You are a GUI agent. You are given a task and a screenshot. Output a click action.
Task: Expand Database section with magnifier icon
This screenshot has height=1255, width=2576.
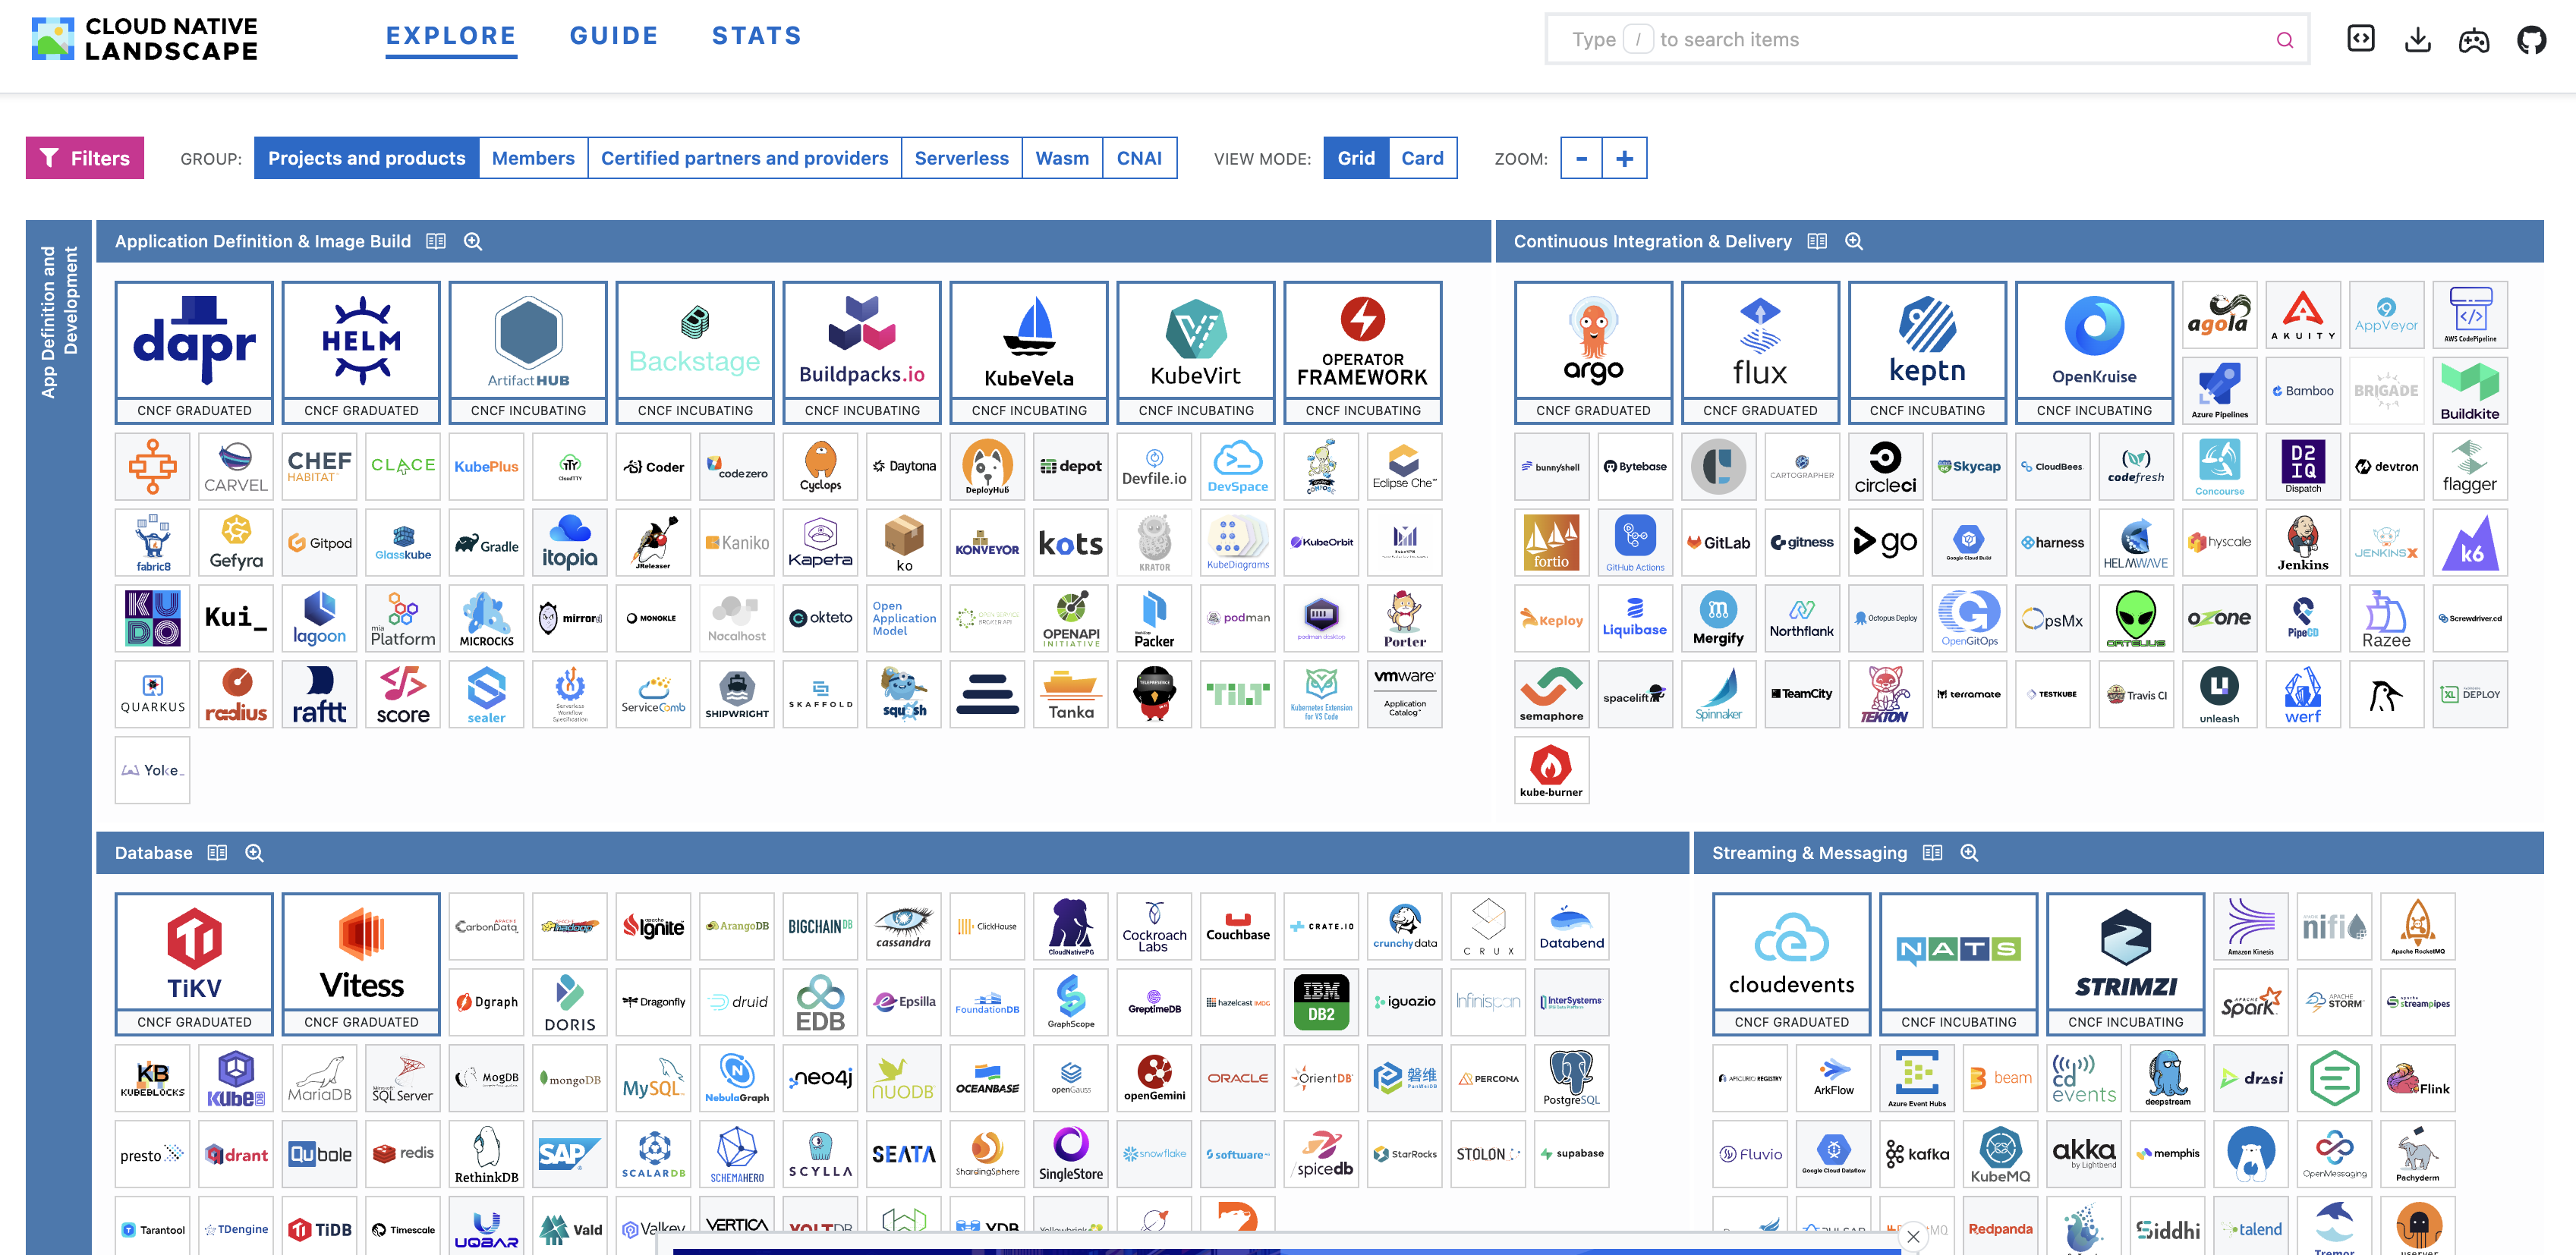(x=255, y=853)
